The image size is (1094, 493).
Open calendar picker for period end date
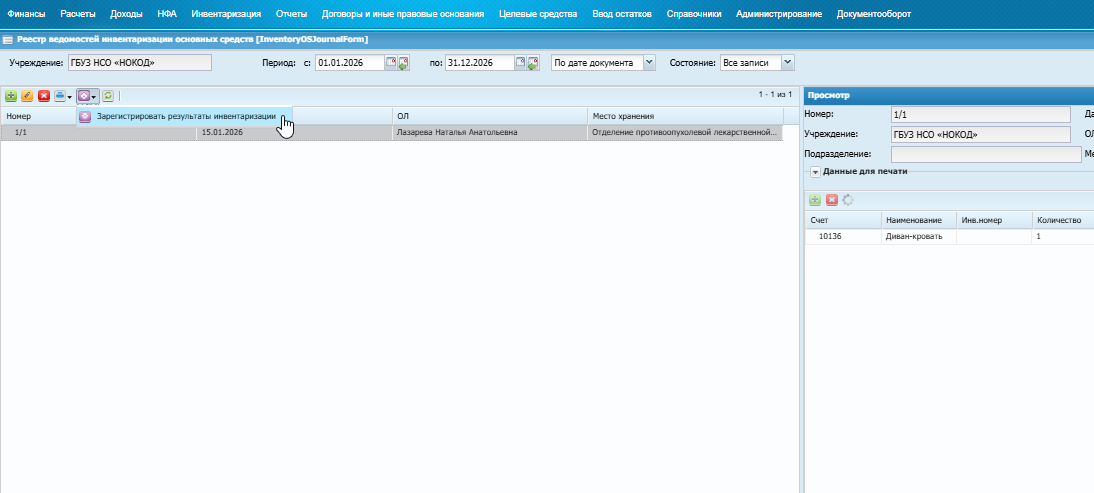[x=520, y=63]
